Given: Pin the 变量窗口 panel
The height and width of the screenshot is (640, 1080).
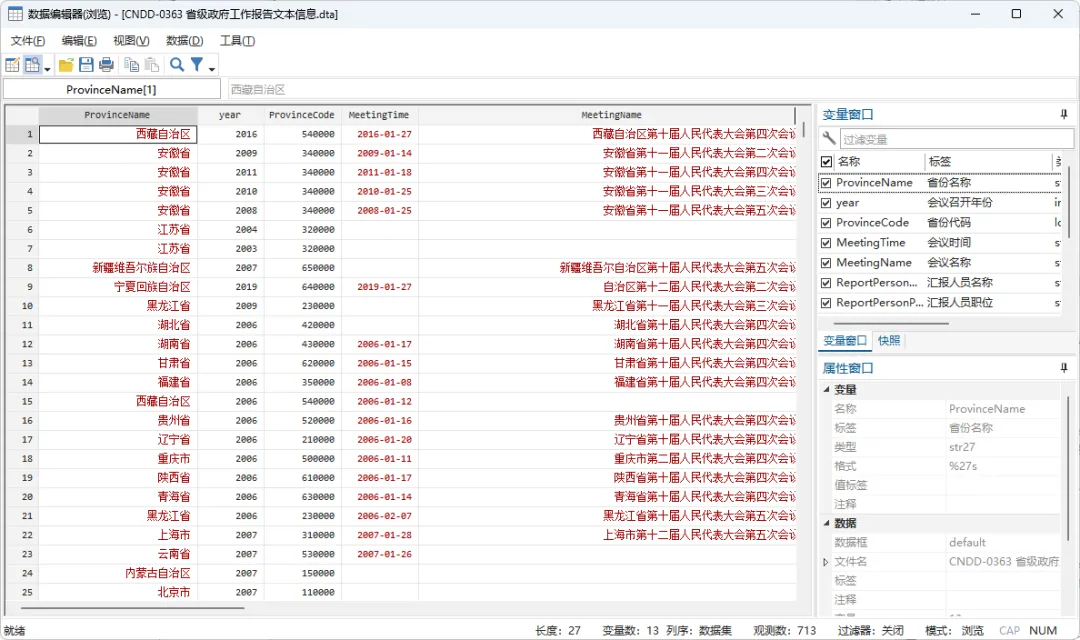Looking at the screenshot, I should tap(1063, 114).
